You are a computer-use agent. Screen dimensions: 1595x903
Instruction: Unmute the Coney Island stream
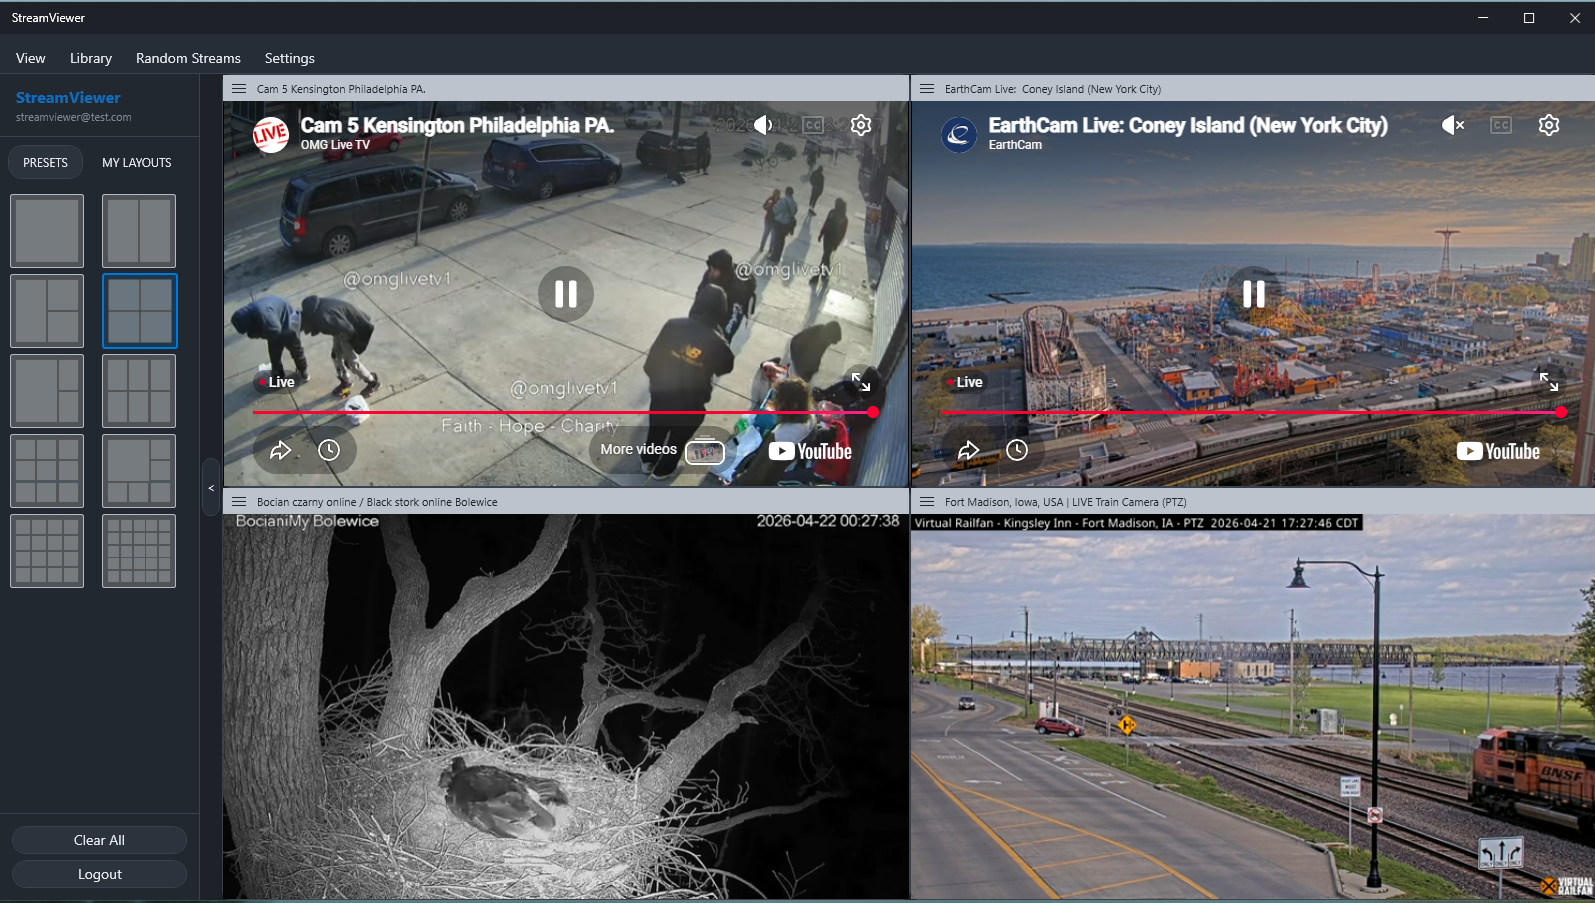(1453, 125)
